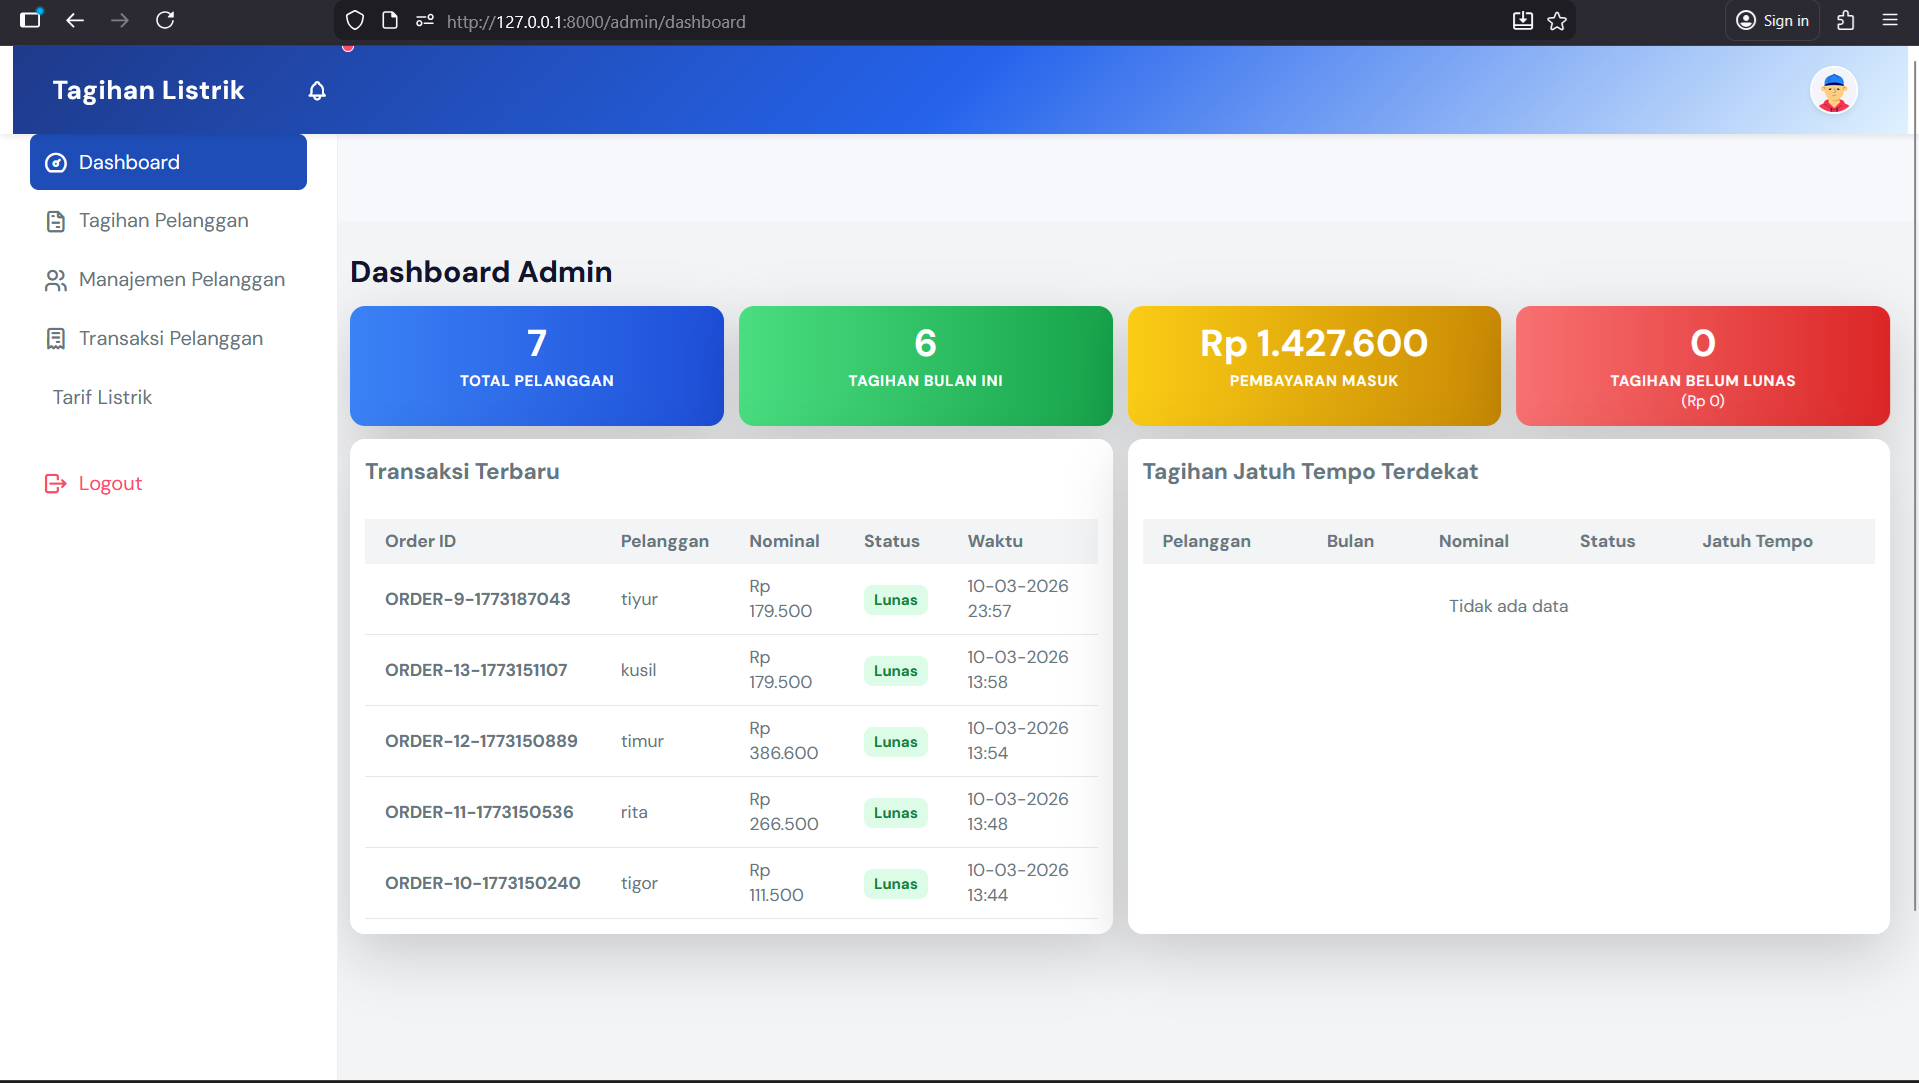Reload the page with the refresh icon
This screenshot has height=1083, width=1919.
click(x=165, y=20)
